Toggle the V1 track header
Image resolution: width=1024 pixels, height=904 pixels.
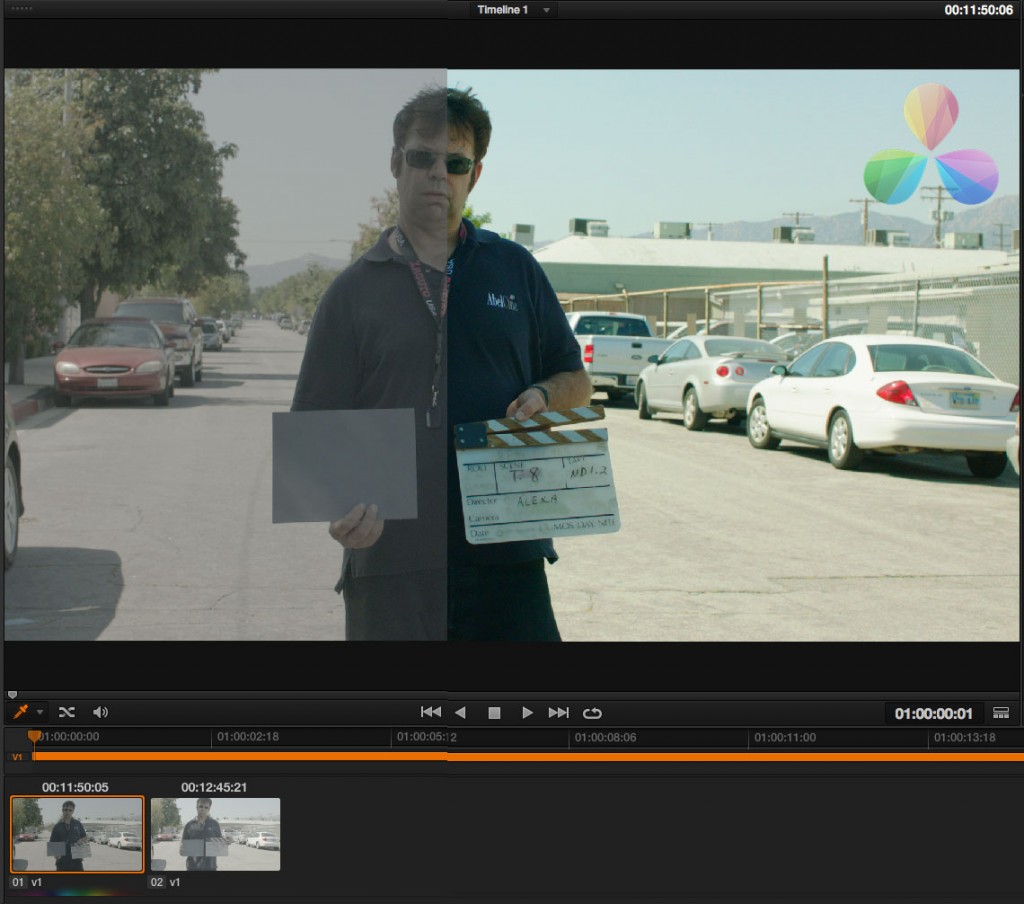click(16, 757)
